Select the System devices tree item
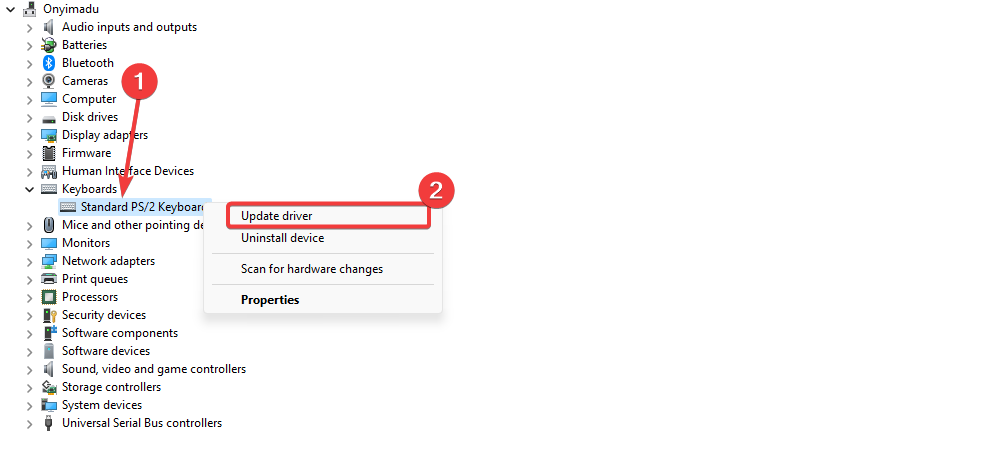 point(102,405)
